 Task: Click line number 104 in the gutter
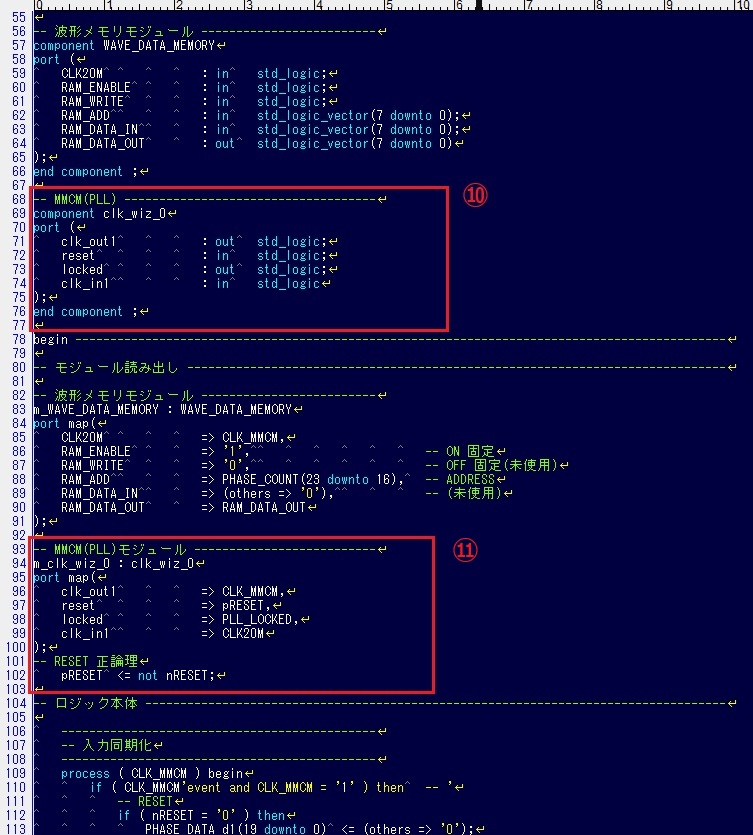tap(16, 703)
